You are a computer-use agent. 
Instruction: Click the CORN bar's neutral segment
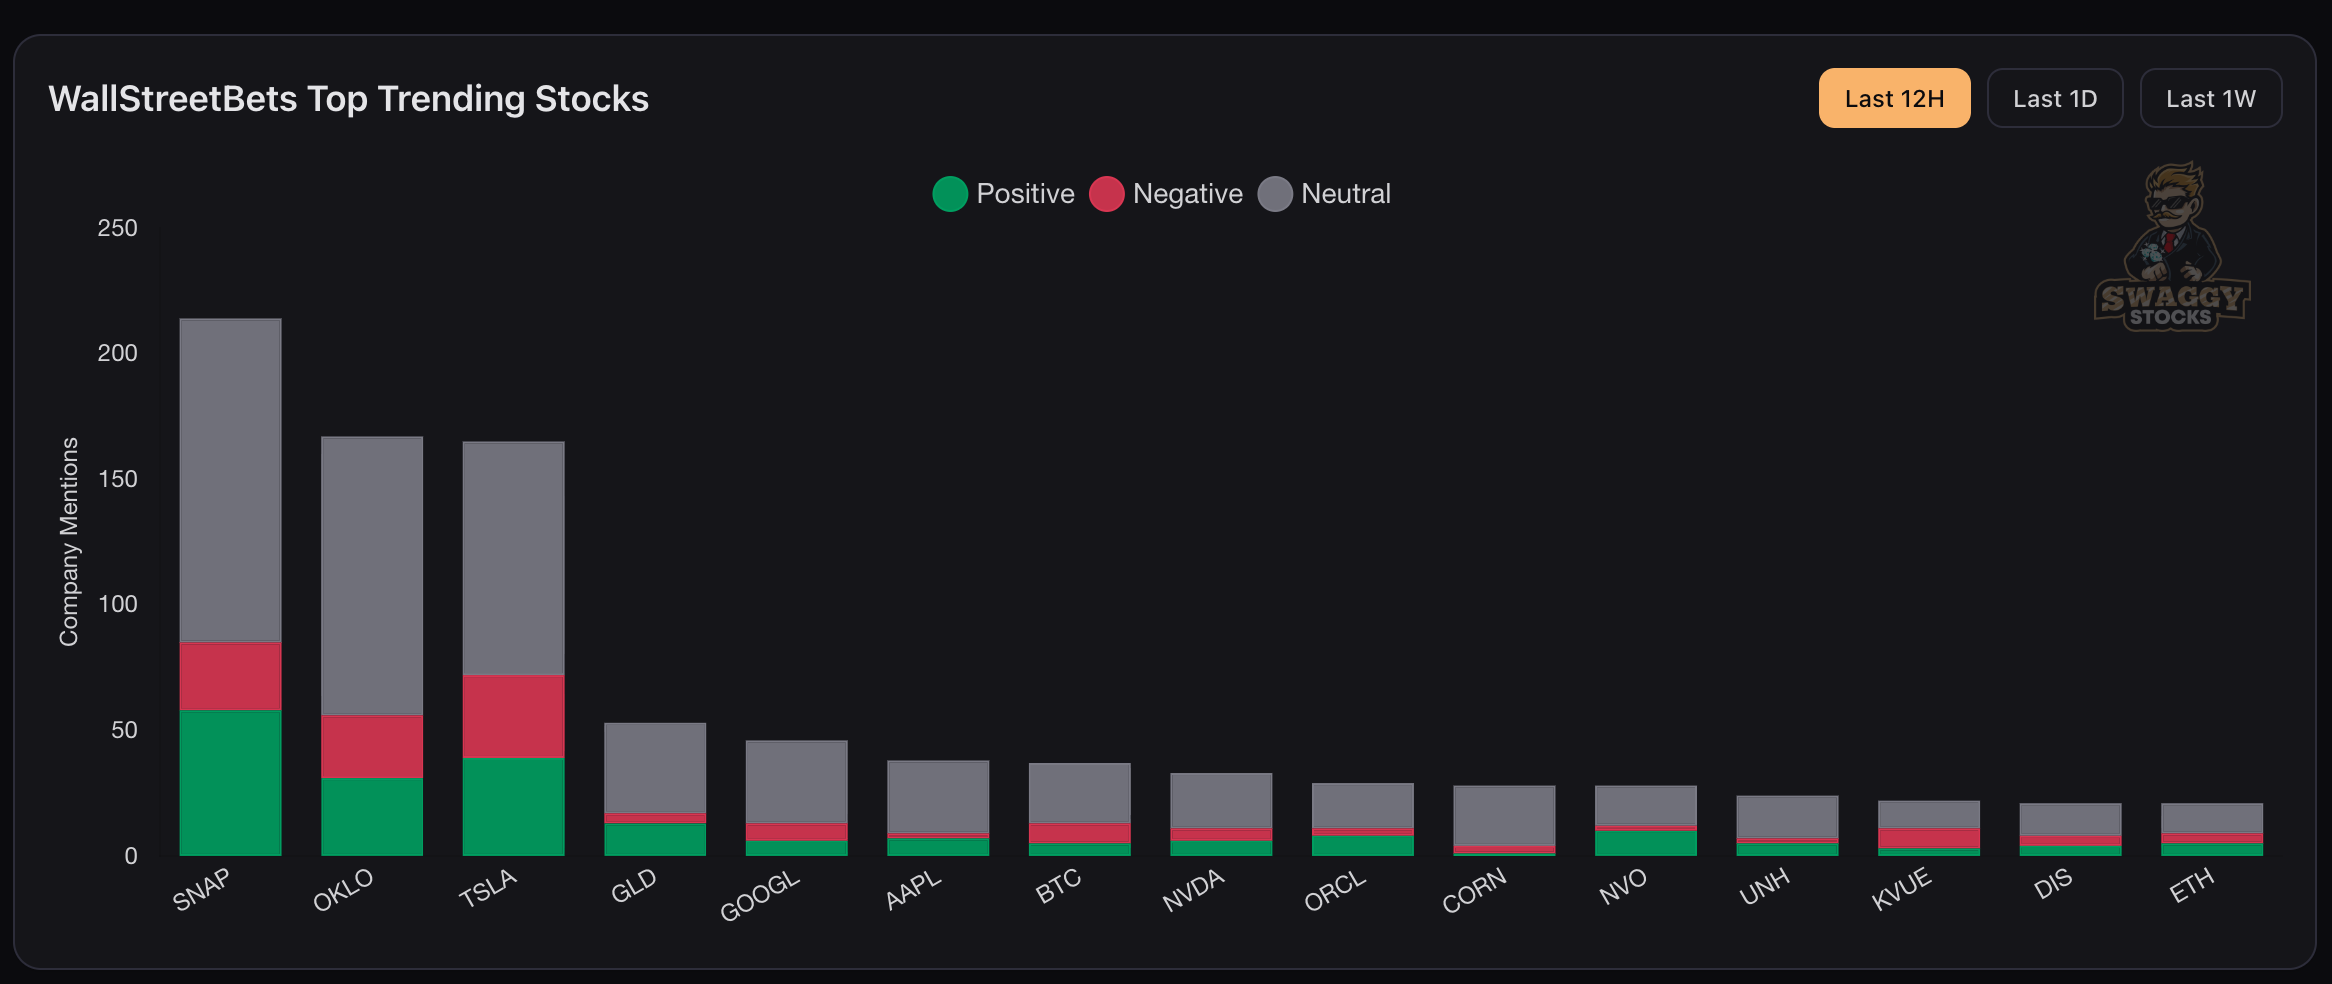click(x=1504, y=816)
